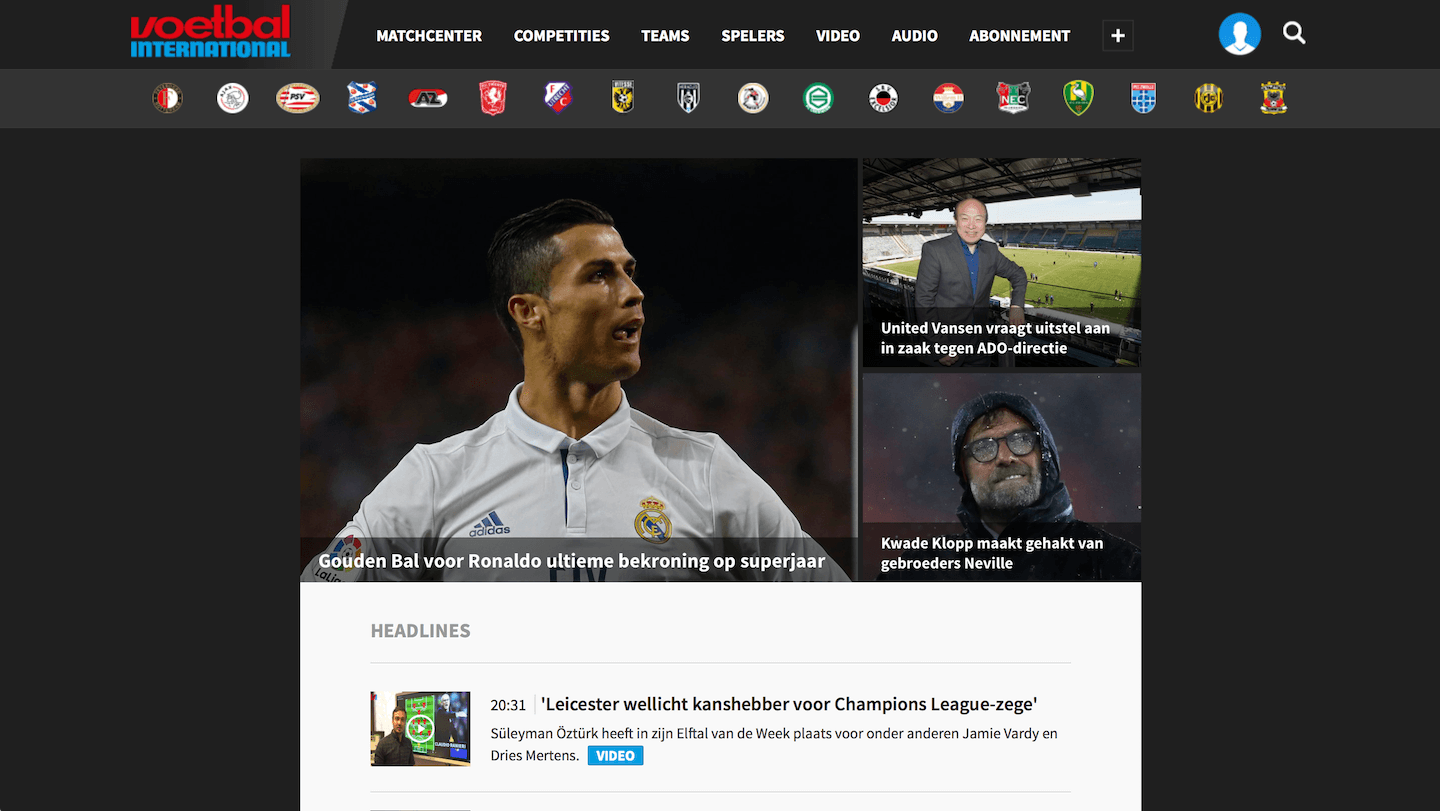Click the AZ club logo
The width and height of the screenshot is (1440, 811).
428,98
